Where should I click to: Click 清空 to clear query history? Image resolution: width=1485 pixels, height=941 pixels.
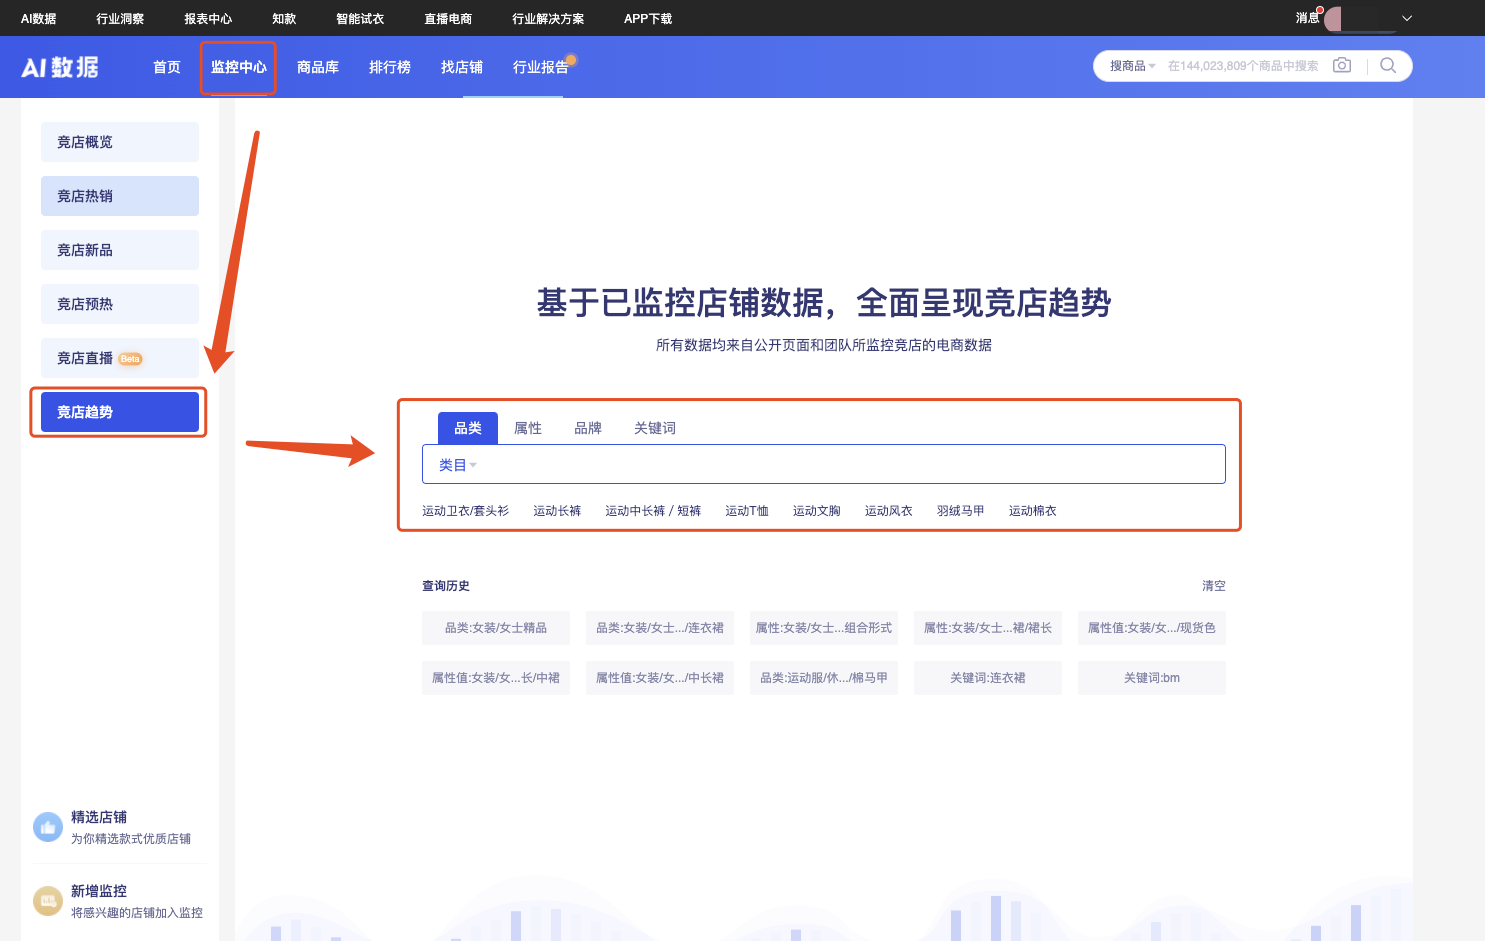tap(1214, 586)
